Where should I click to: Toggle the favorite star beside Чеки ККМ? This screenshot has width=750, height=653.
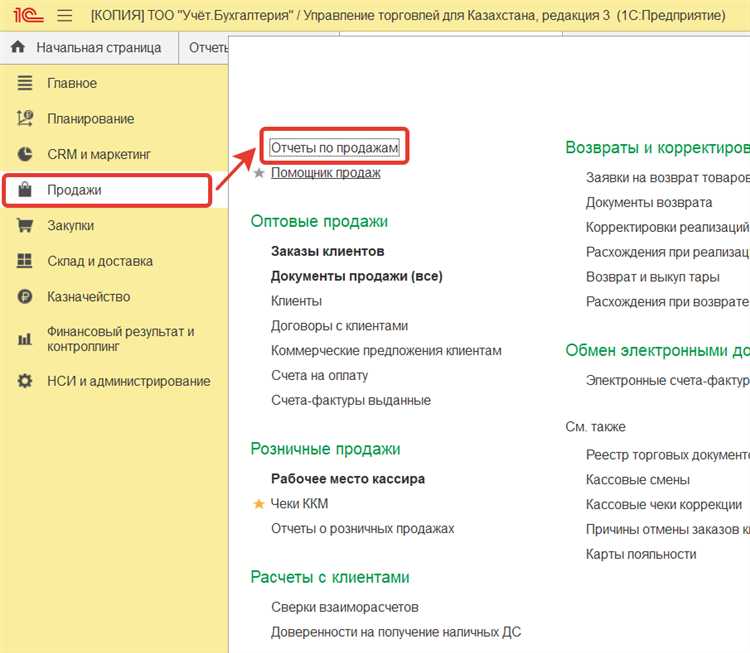259,504
